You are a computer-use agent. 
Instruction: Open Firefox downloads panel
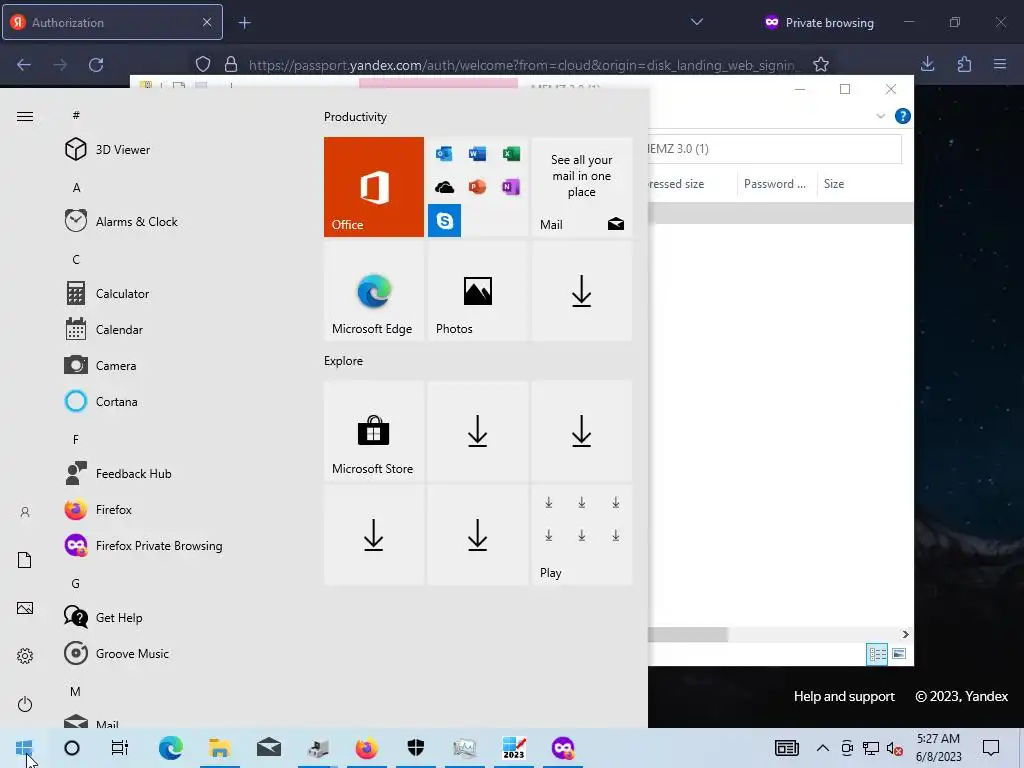click(x=927, y=64)
